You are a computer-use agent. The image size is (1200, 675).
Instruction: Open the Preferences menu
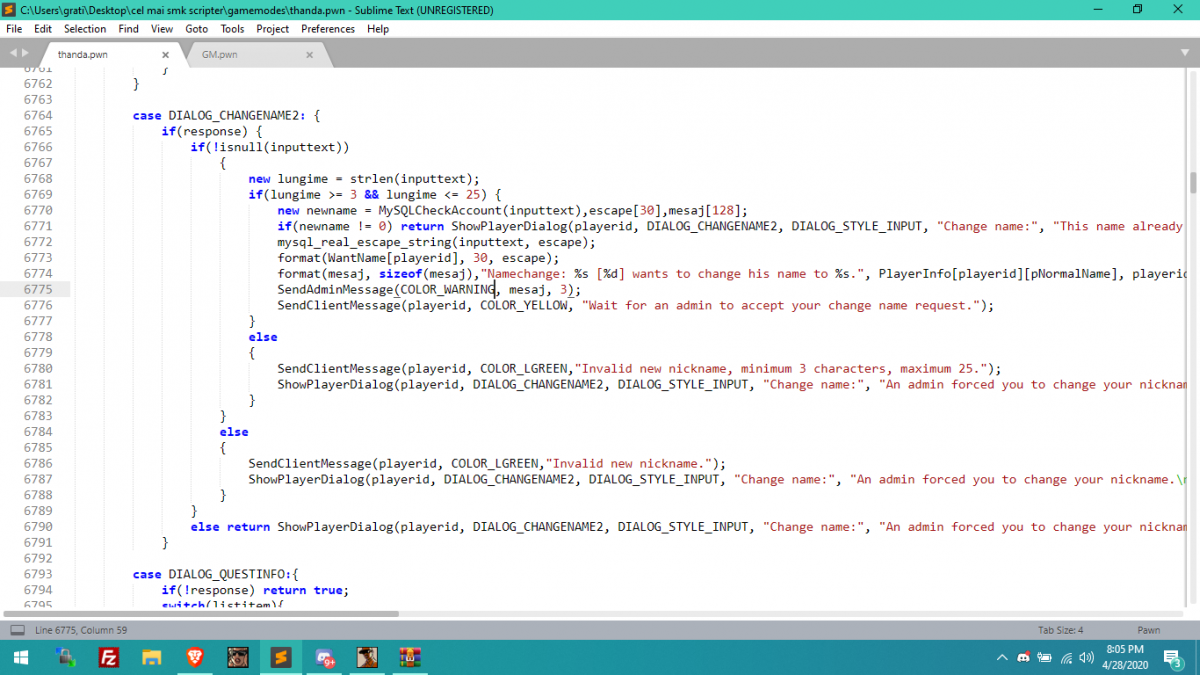(x=328, y=29)
